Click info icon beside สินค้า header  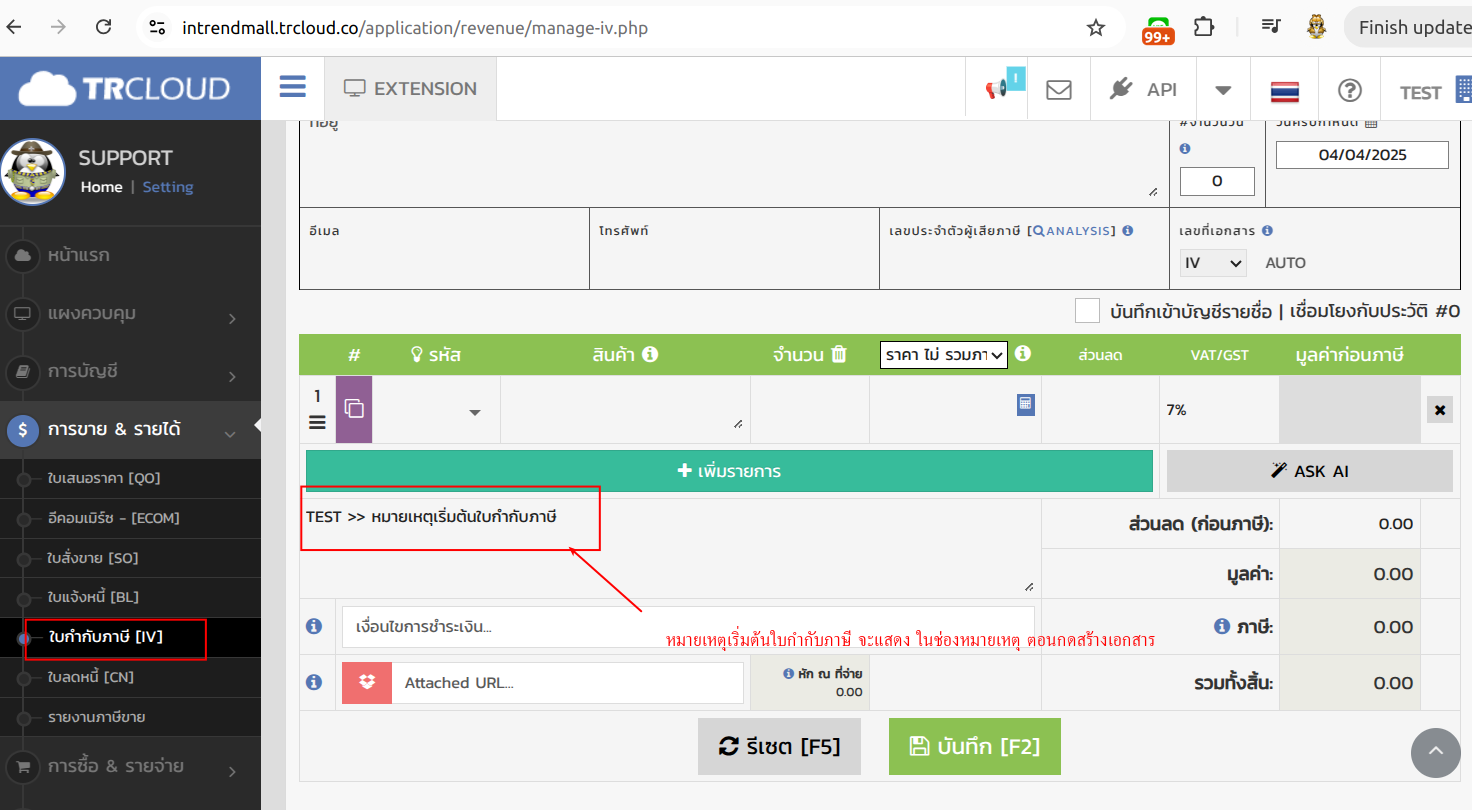(650, 354)
